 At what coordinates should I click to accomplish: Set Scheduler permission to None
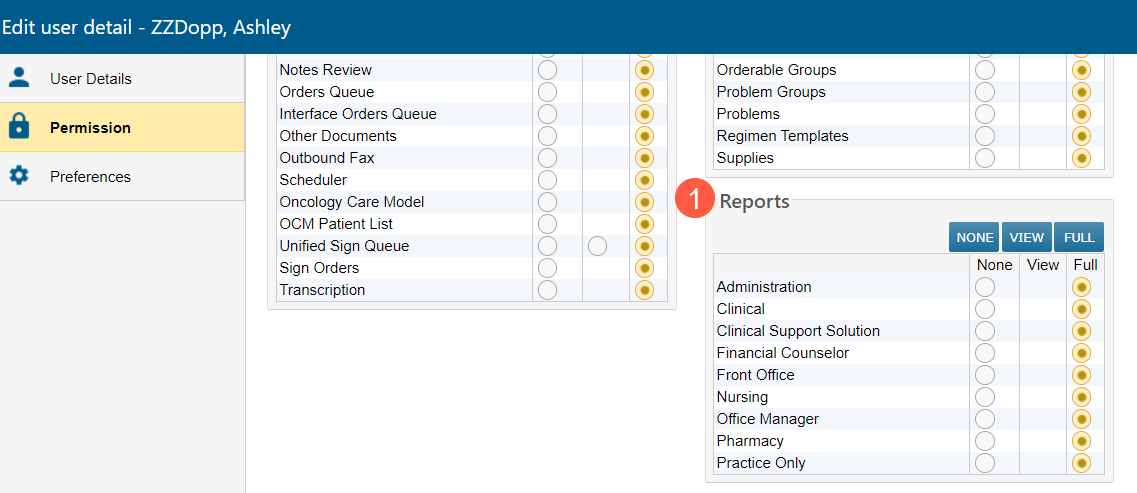tap(547, 180)
